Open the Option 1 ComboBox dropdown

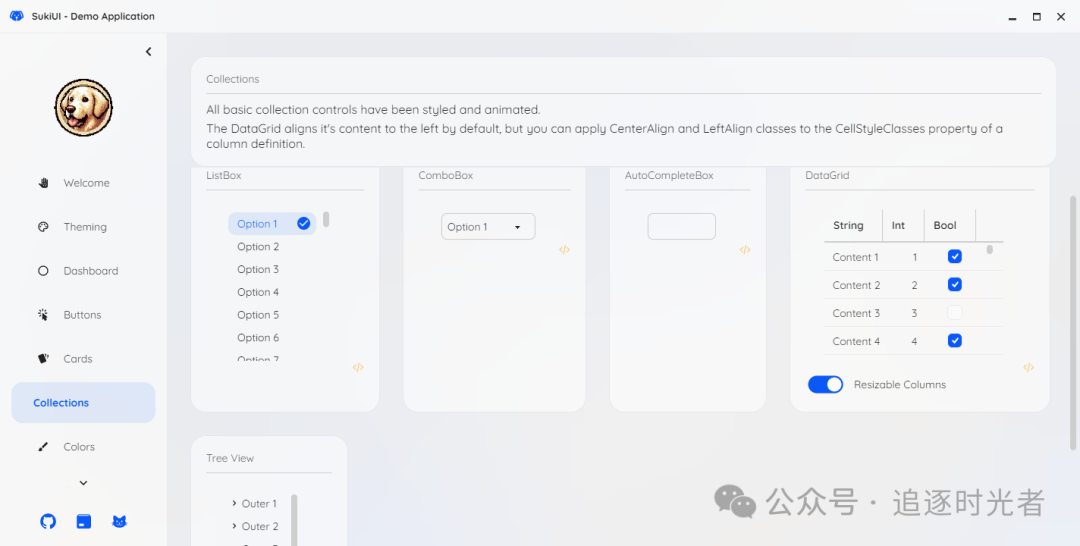point(488,227)
